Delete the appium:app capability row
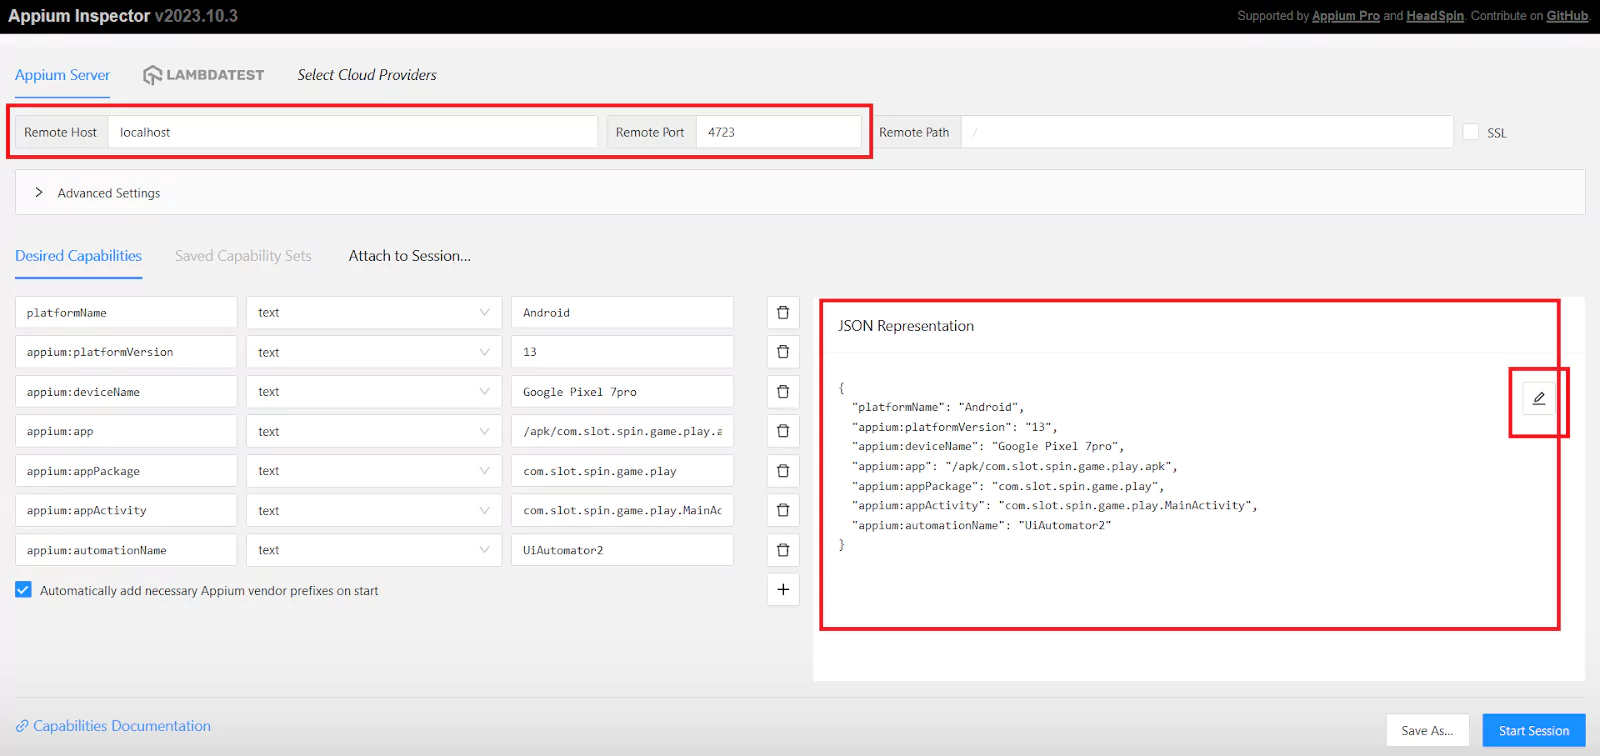The image size is (1600, 756). click(x=783, y=431)
